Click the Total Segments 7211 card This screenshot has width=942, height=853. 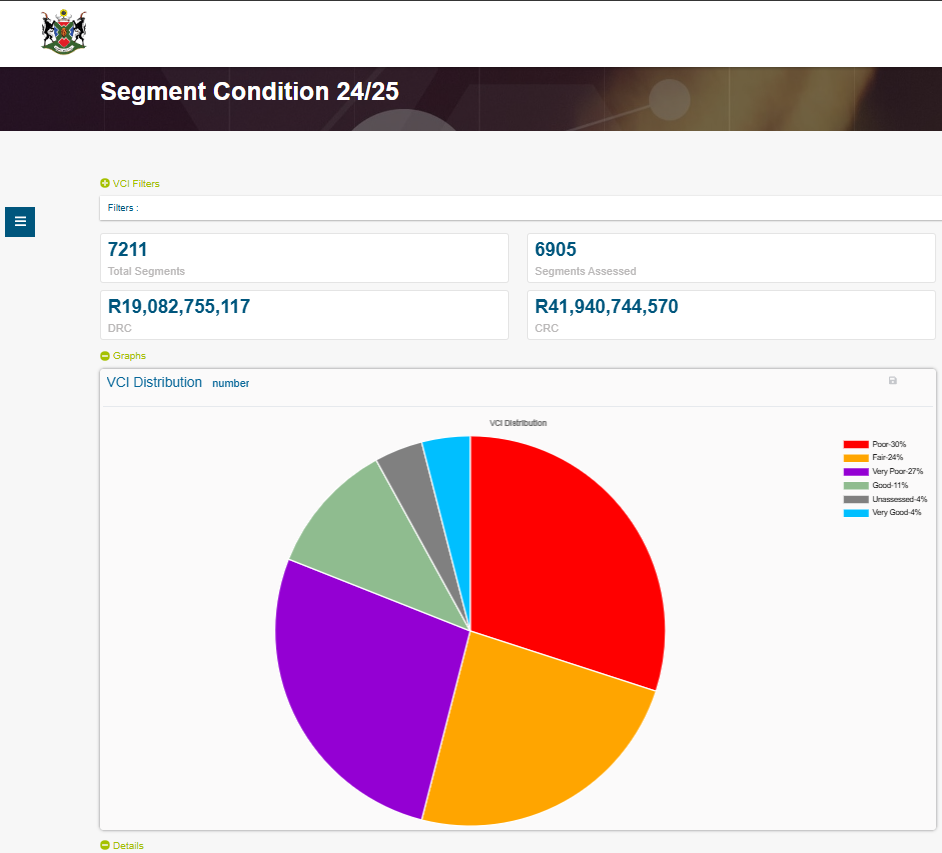click(304, 258)
